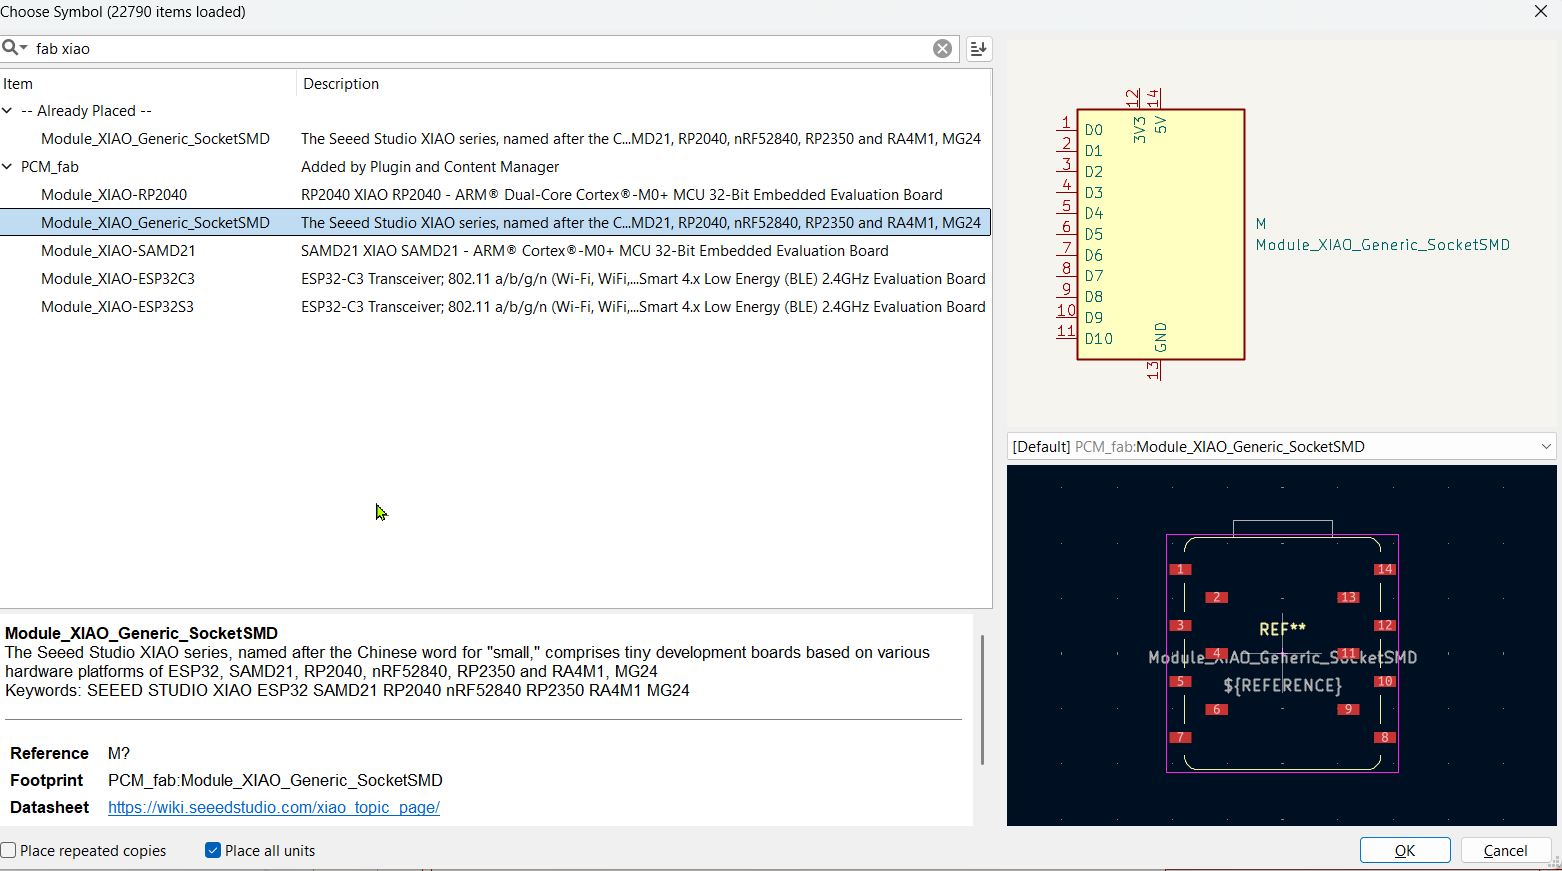Click the details panel scrollbar
The width and height of the screenshot is (1562, 871).
coord(983,700)
